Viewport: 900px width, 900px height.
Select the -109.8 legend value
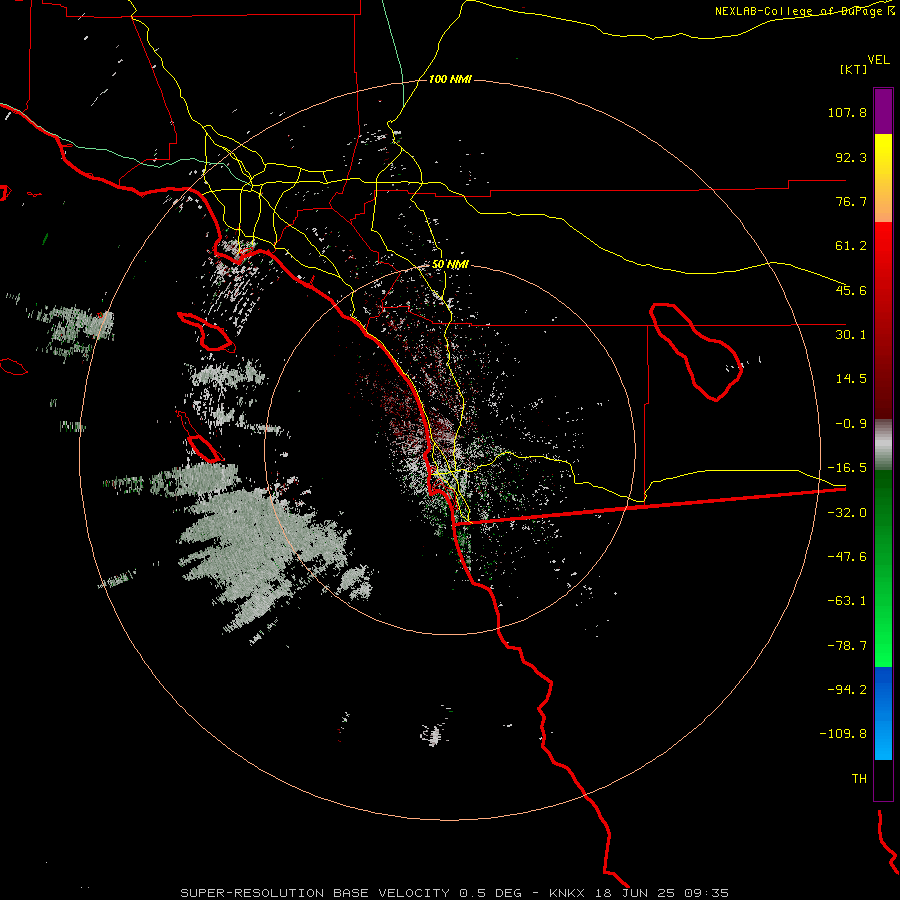843,734
